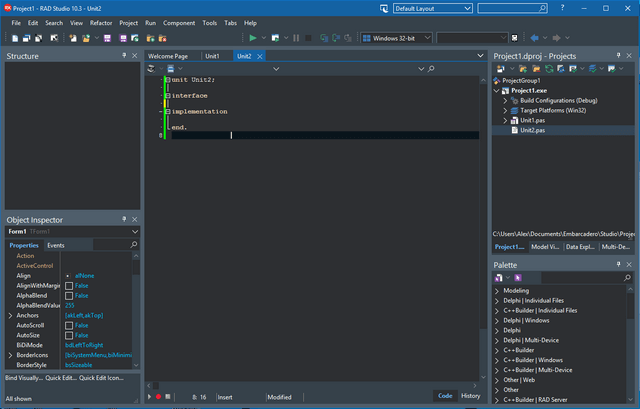Open the Refactor menu
640x409 pixels.
coord(101,22)
